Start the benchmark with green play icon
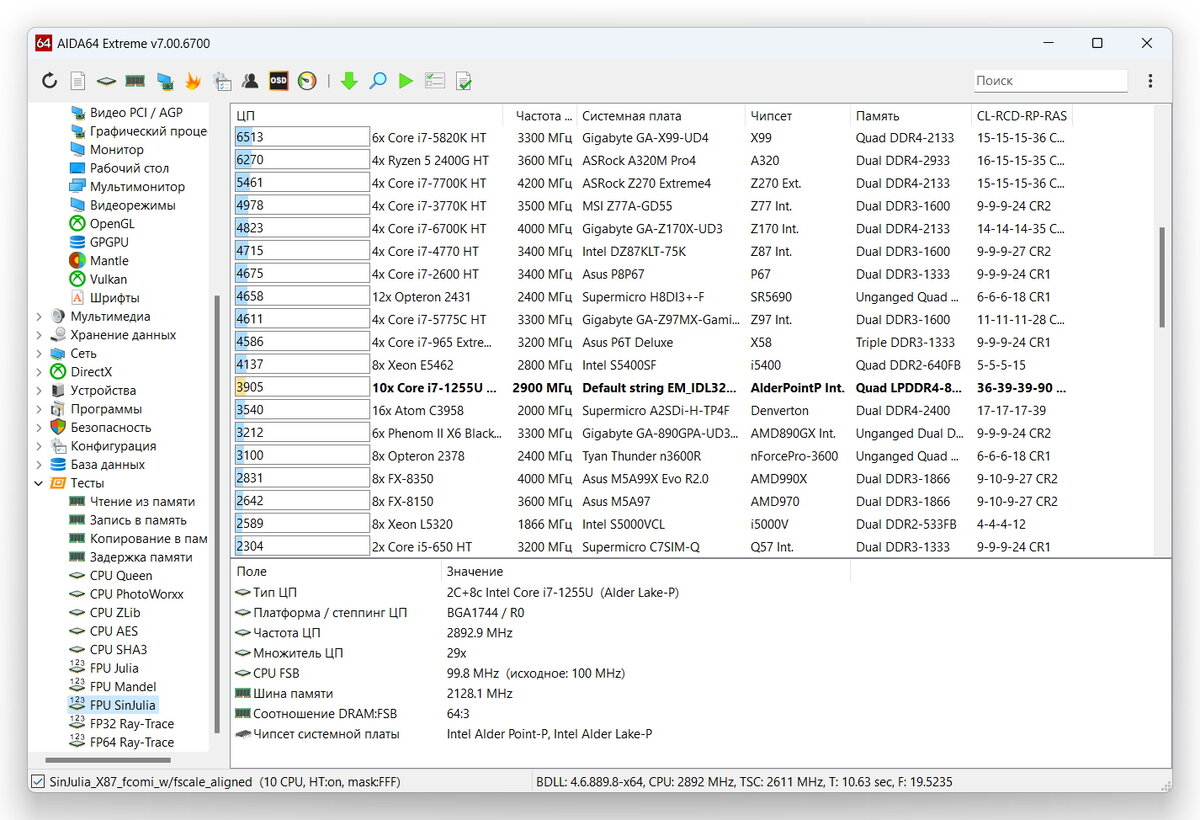Screen dimensions: 1200x820 click(x=406, y=81)
